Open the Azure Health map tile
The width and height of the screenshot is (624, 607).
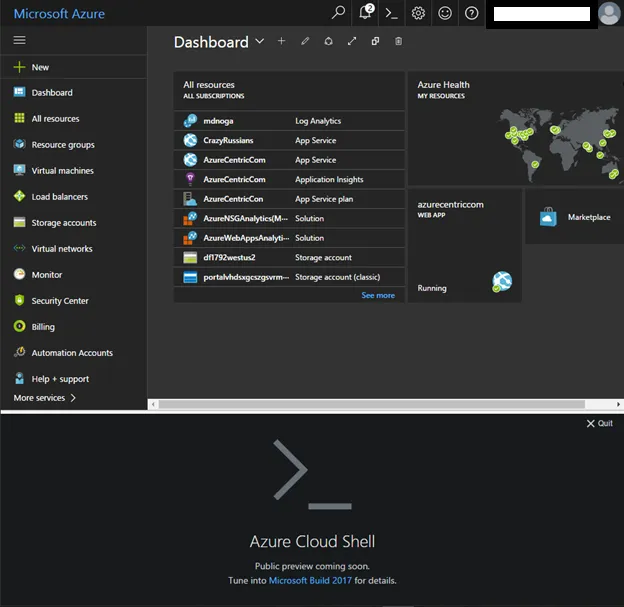click(x=516, y=128)
